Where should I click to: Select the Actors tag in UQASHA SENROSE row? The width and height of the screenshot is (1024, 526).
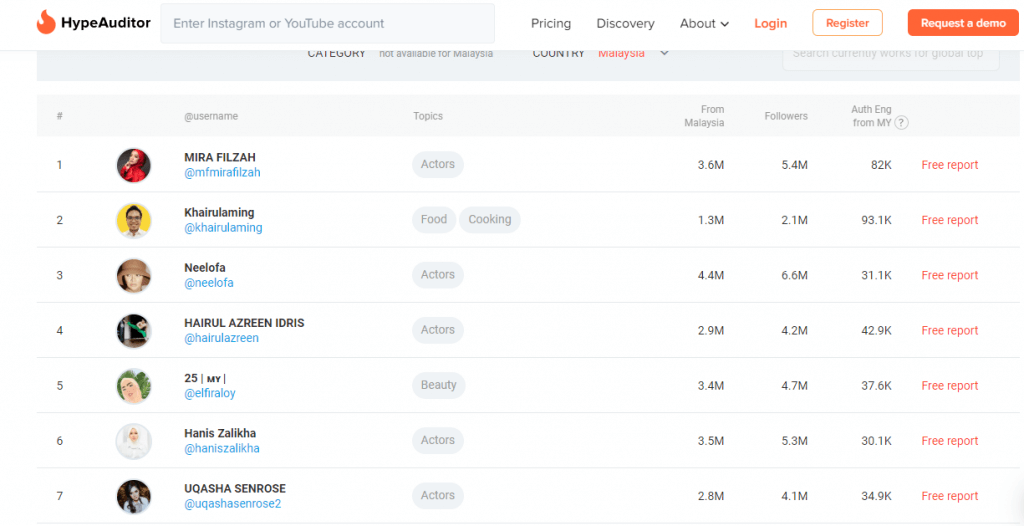[x=438, y=496]
